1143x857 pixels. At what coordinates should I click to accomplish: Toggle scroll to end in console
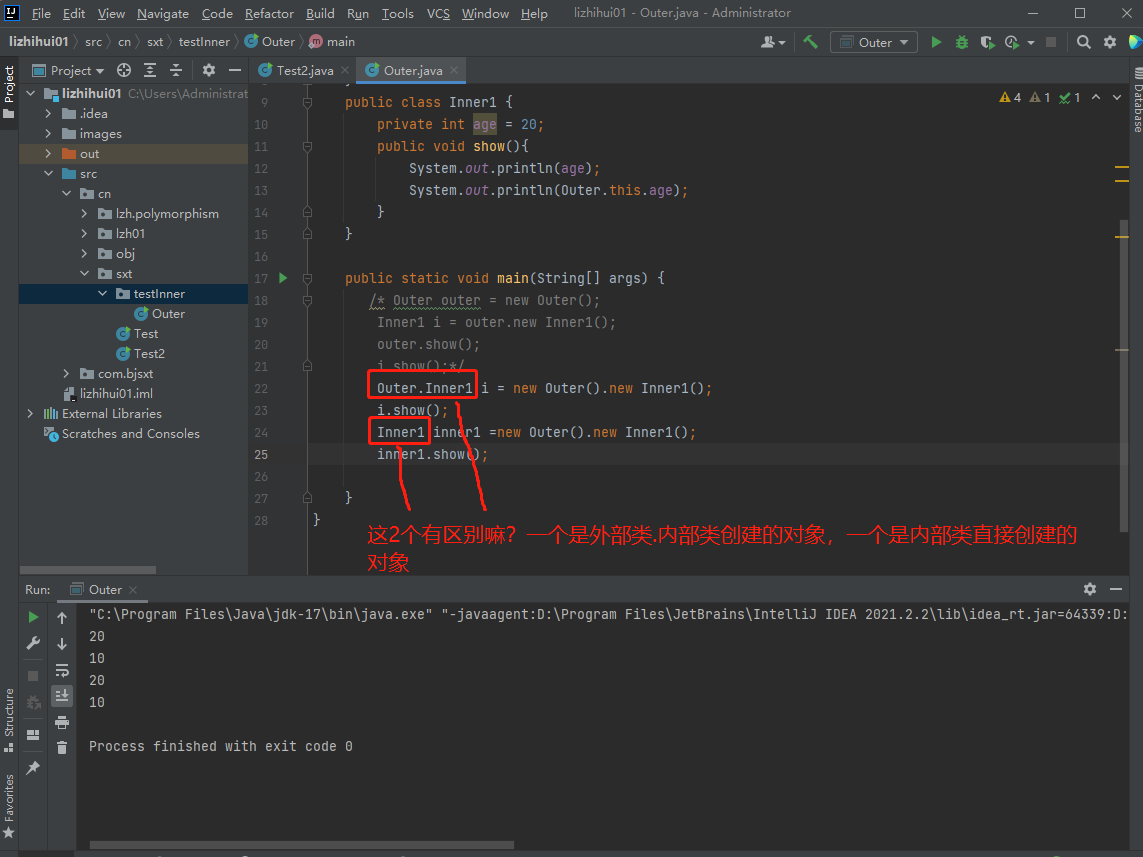pos(62,695)
